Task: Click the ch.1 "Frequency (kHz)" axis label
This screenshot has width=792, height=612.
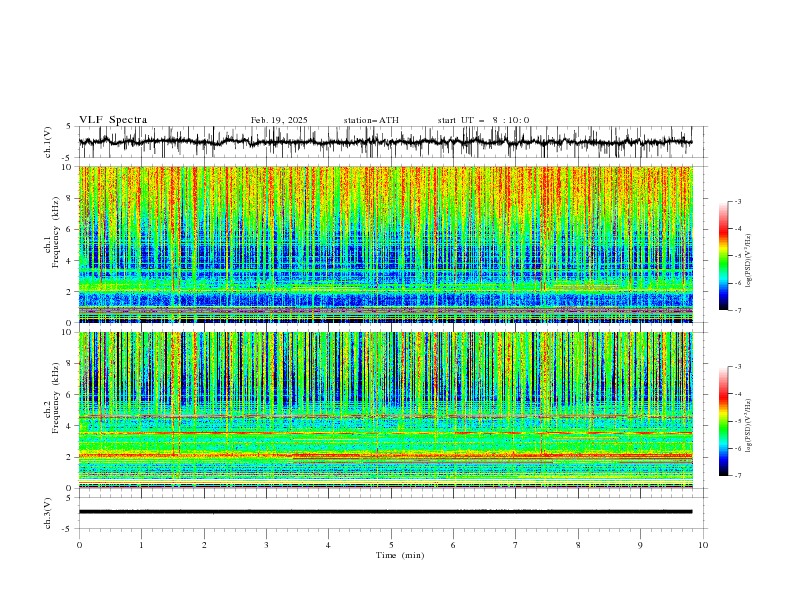Action: (x=55, y=232)
